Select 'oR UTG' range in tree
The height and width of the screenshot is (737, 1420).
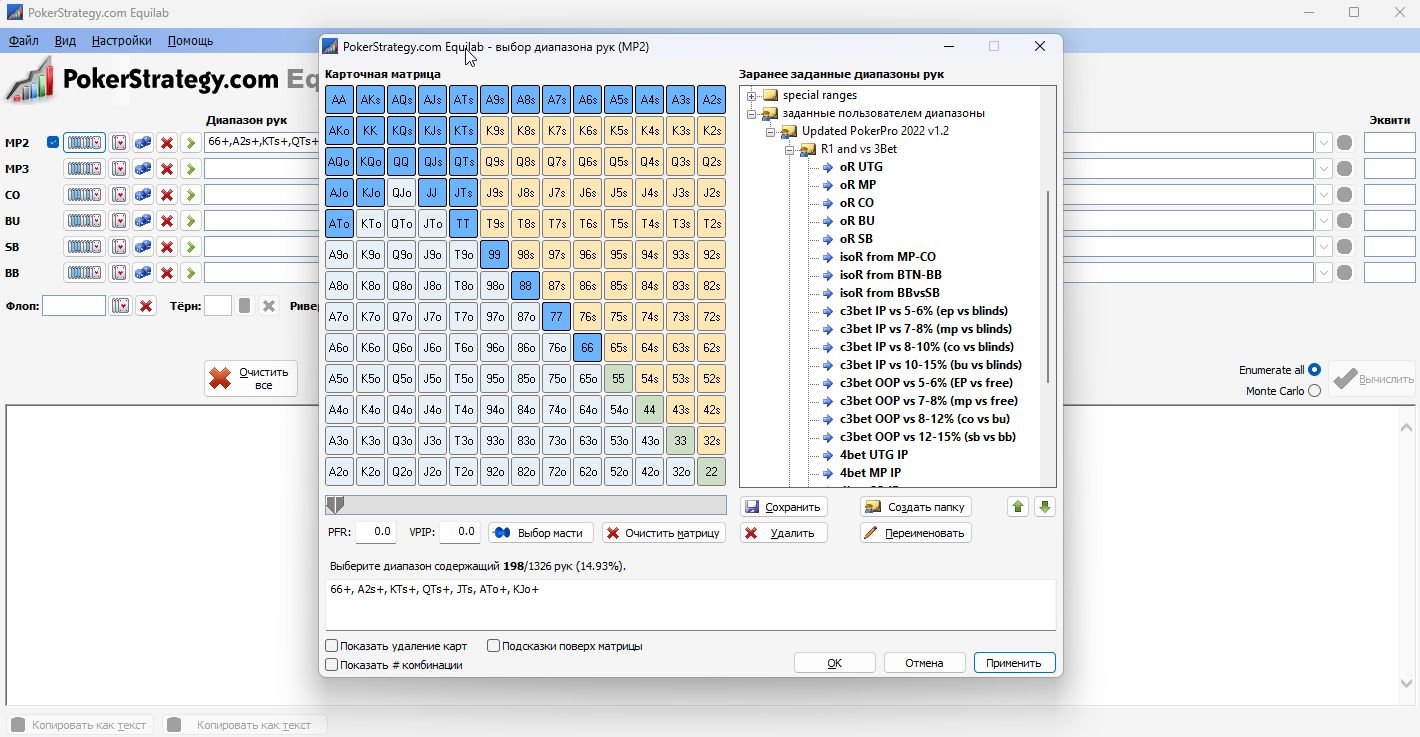coord(861,167)
